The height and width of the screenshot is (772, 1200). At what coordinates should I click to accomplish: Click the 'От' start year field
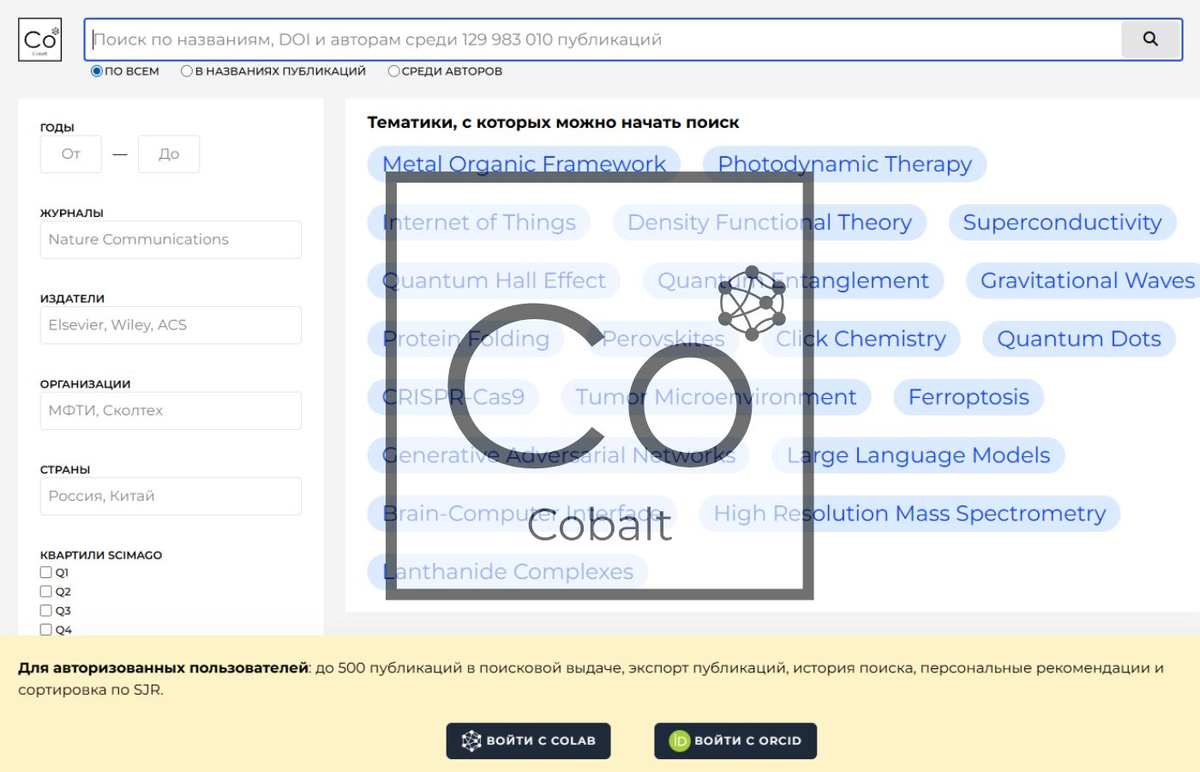(x=71, y=154)
